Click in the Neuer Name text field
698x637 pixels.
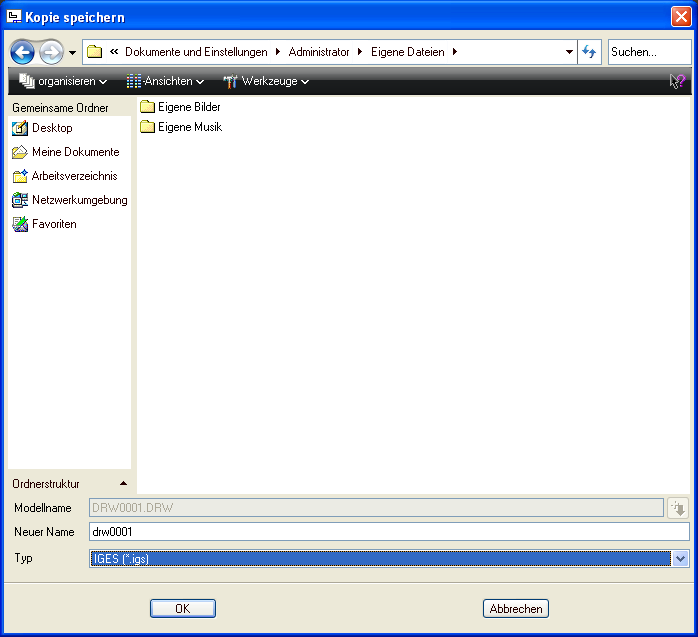(x=388, y=532)
